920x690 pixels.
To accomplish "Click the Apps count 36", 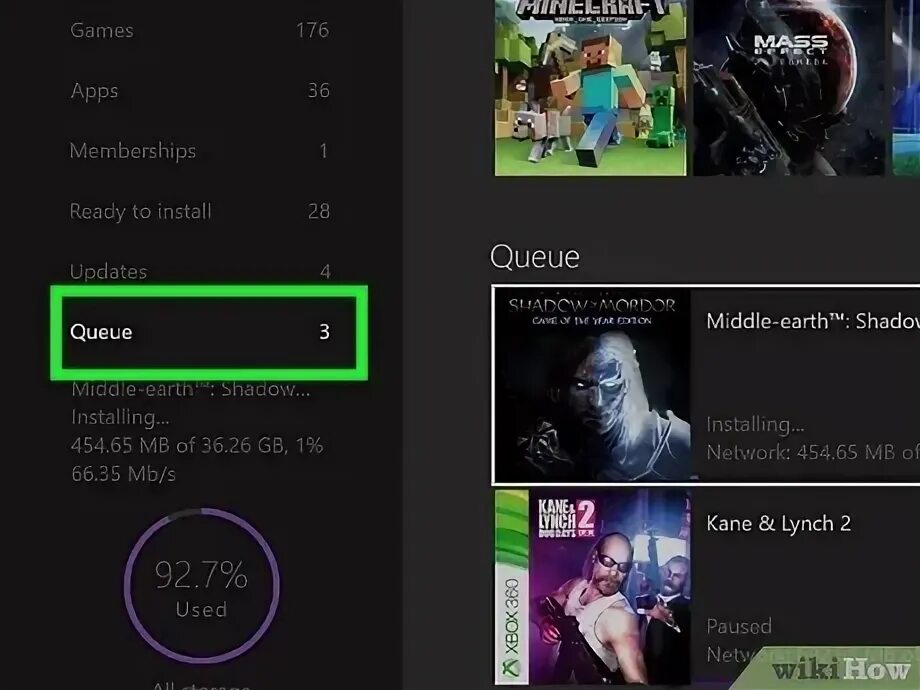I will 319,90.
